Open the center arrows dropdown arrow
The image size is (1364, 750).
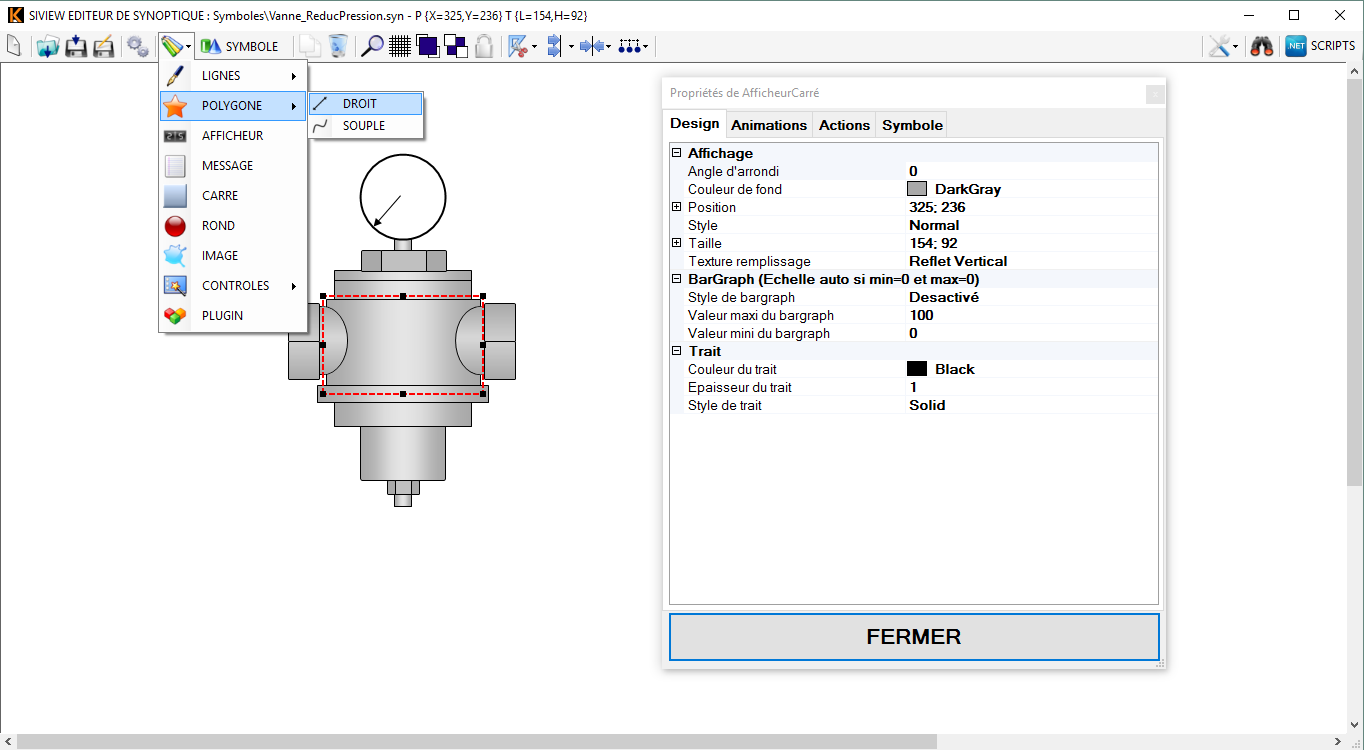point(609,46)
